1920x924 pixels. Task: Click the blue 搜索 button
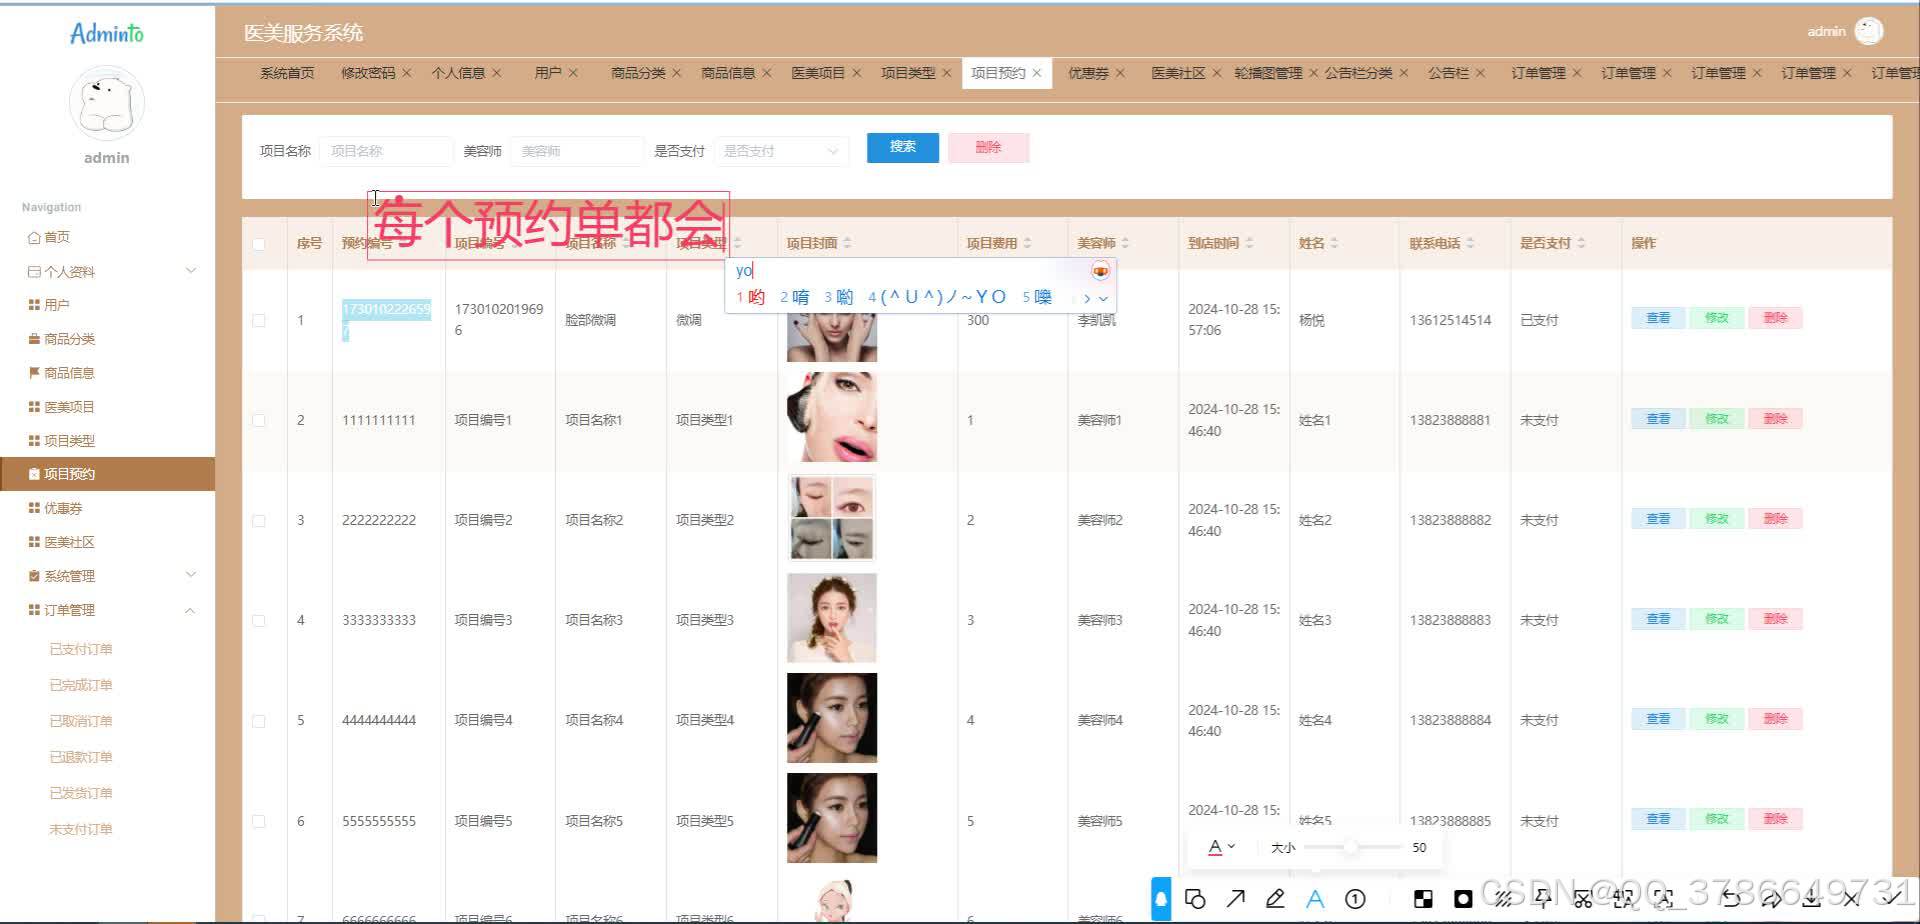click(903, 147)
